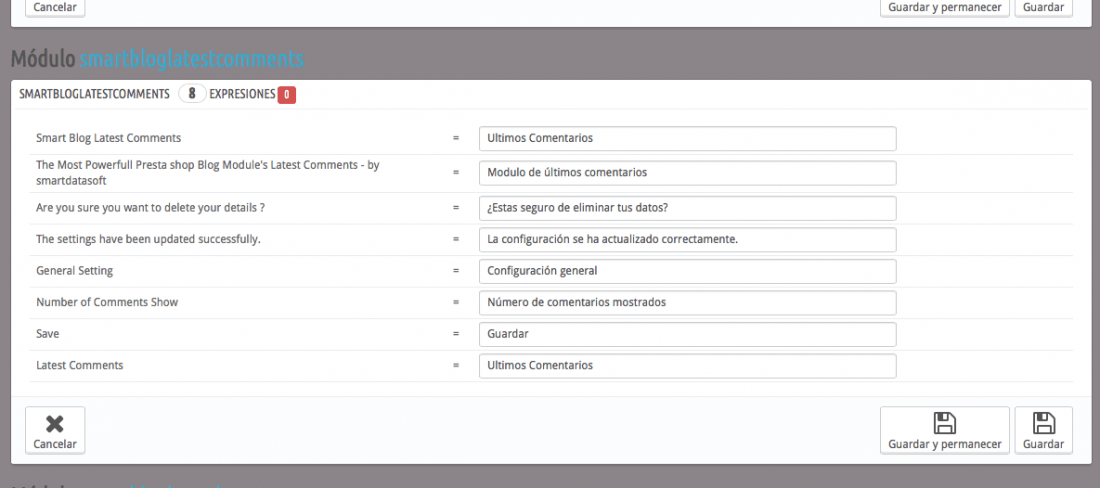Viewport: 1100px width, 488px height.
Task: Click the top Guardar button
Action: (x=1043, y=8)
